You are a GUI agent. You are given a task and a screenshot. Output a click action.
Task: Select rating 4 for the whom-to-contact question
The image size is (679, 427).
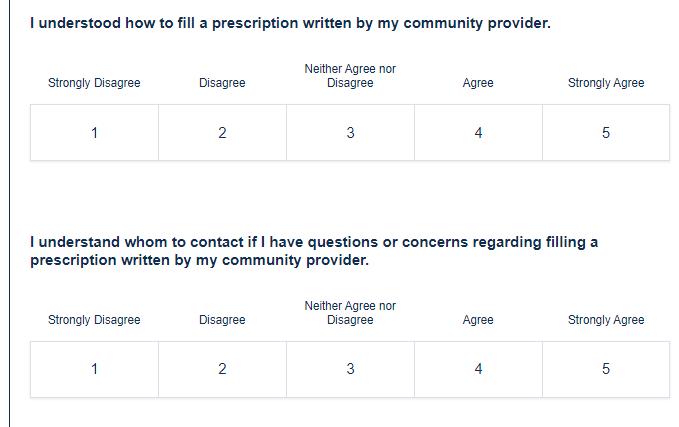click(x=478, y=369)
